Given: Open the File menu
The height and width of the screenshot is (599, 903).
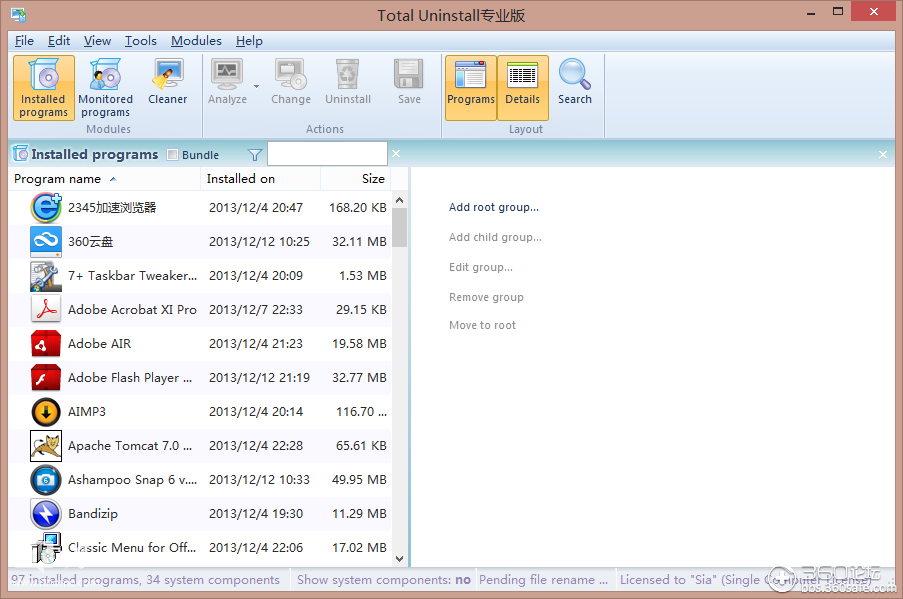Looking at the screenshot, I should 24,41.
